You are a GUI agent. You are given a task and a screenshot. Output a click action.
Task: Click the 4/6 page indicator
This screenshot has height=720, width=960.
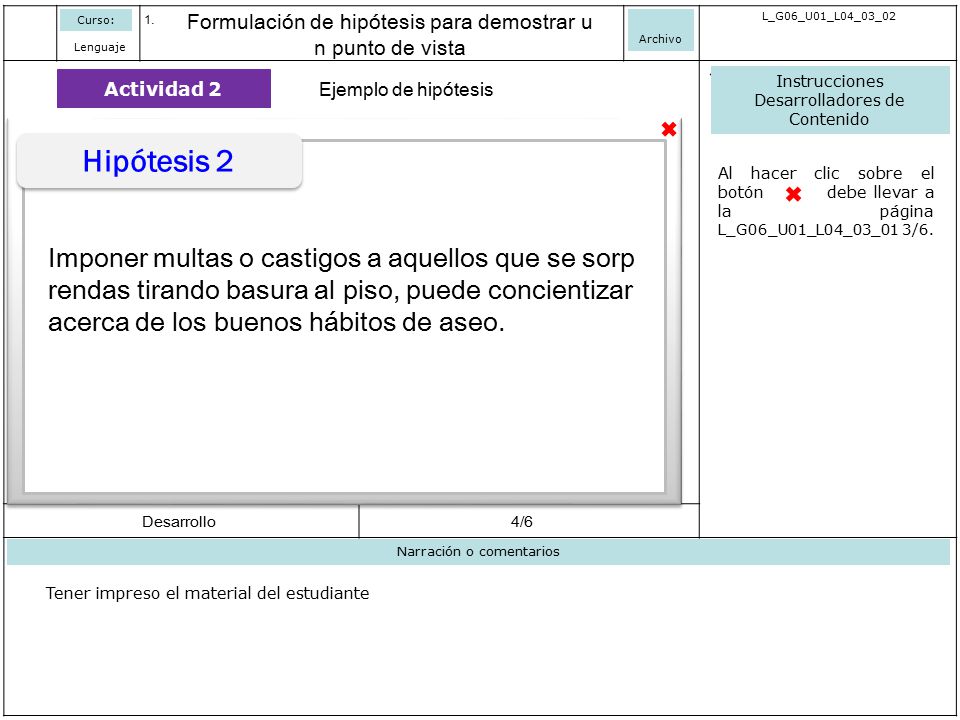(522, 522)
